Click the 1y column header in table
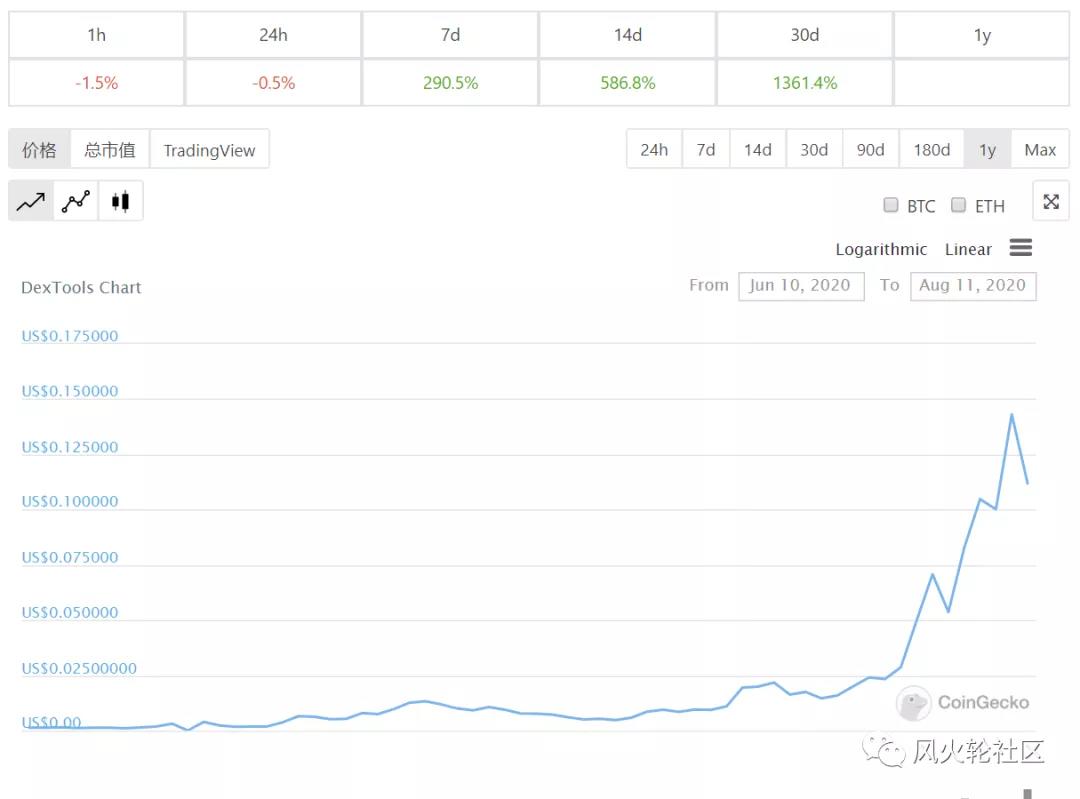Image resolution: width=1080 pixels, height=799 pixels. 982,34
